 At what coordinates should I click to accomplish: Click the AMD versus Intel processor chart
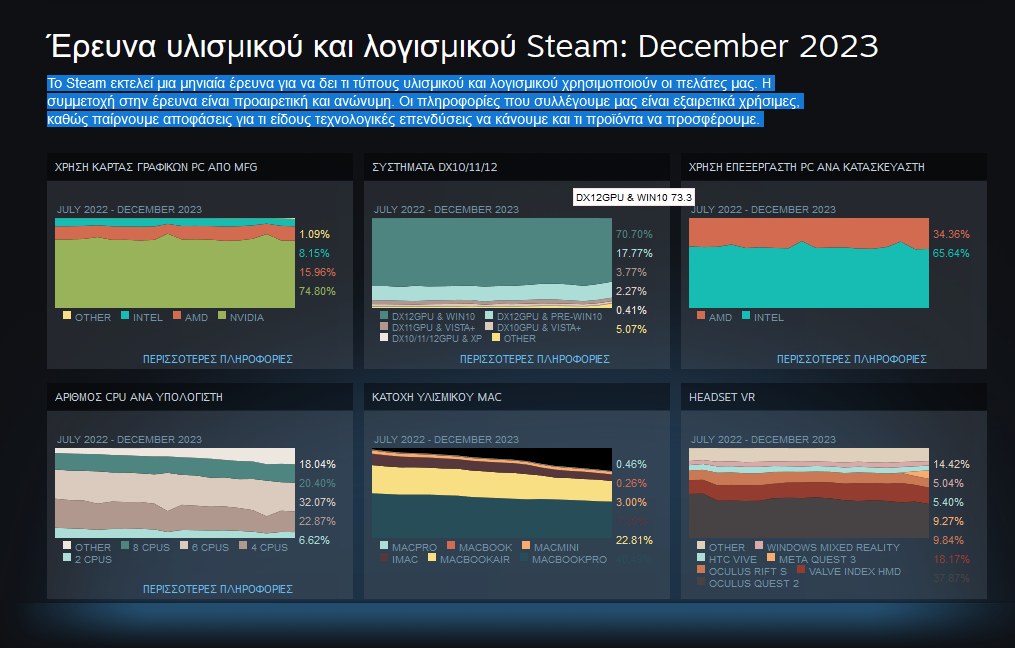(x=809, y=263)
